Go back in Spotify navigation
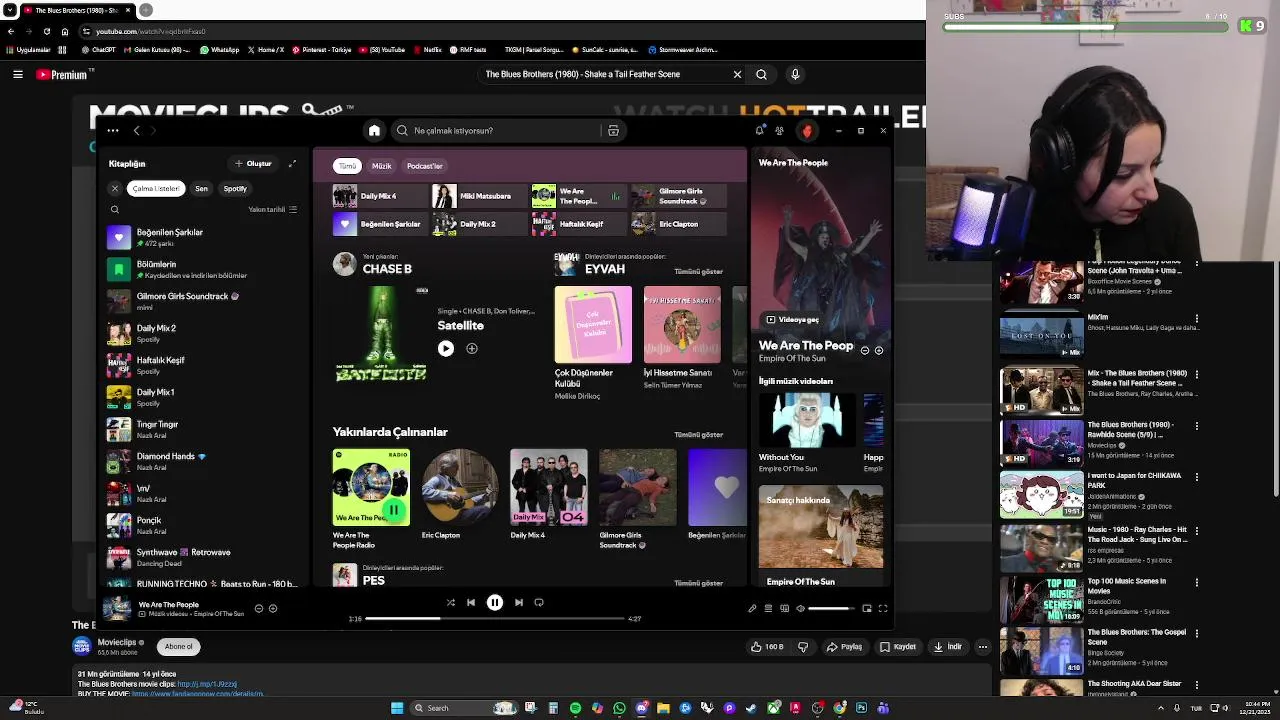Screen dimensions: 1280x720 [x=137, y=131]
